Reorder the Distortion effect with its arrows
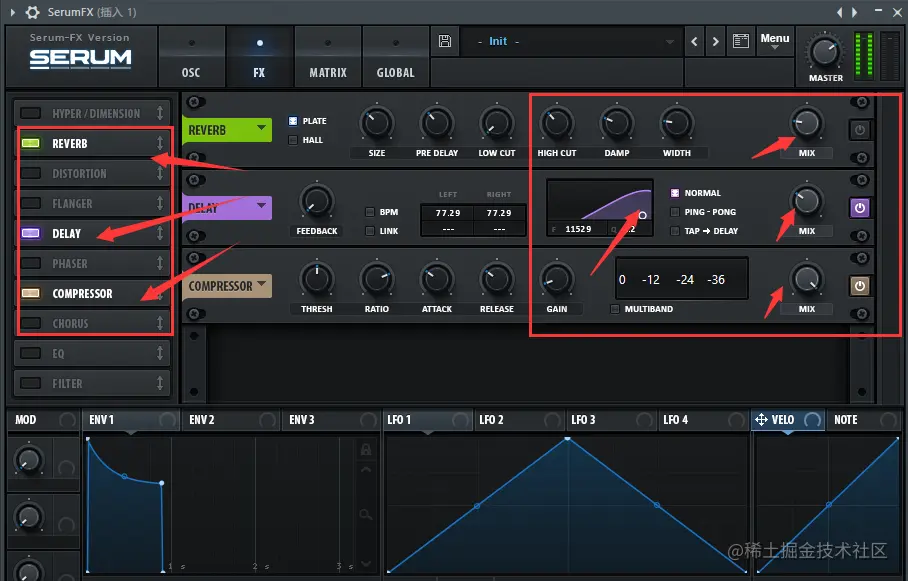 [x=160, y=173]
